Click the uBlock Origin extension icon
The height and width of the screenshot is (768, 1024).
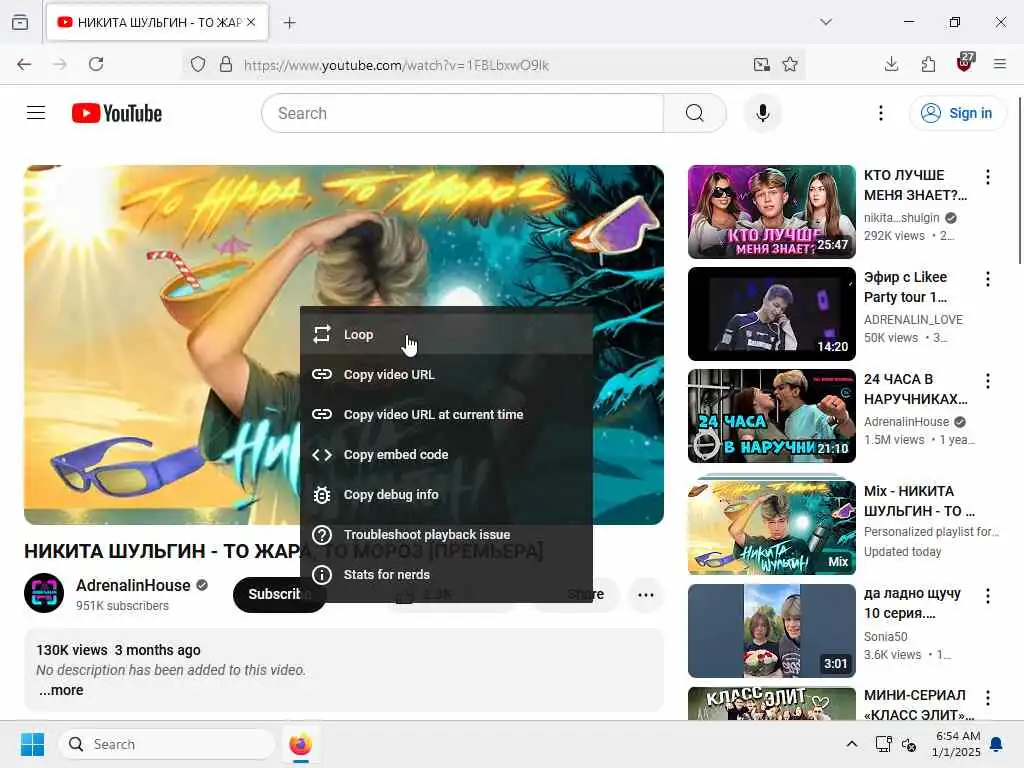click(x=965, y=62)
